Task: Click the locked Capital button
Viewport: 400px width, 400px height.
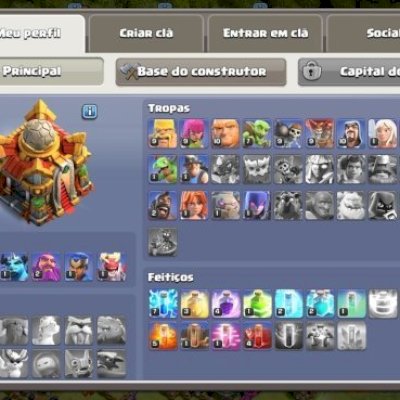Action: click(349, 72)
